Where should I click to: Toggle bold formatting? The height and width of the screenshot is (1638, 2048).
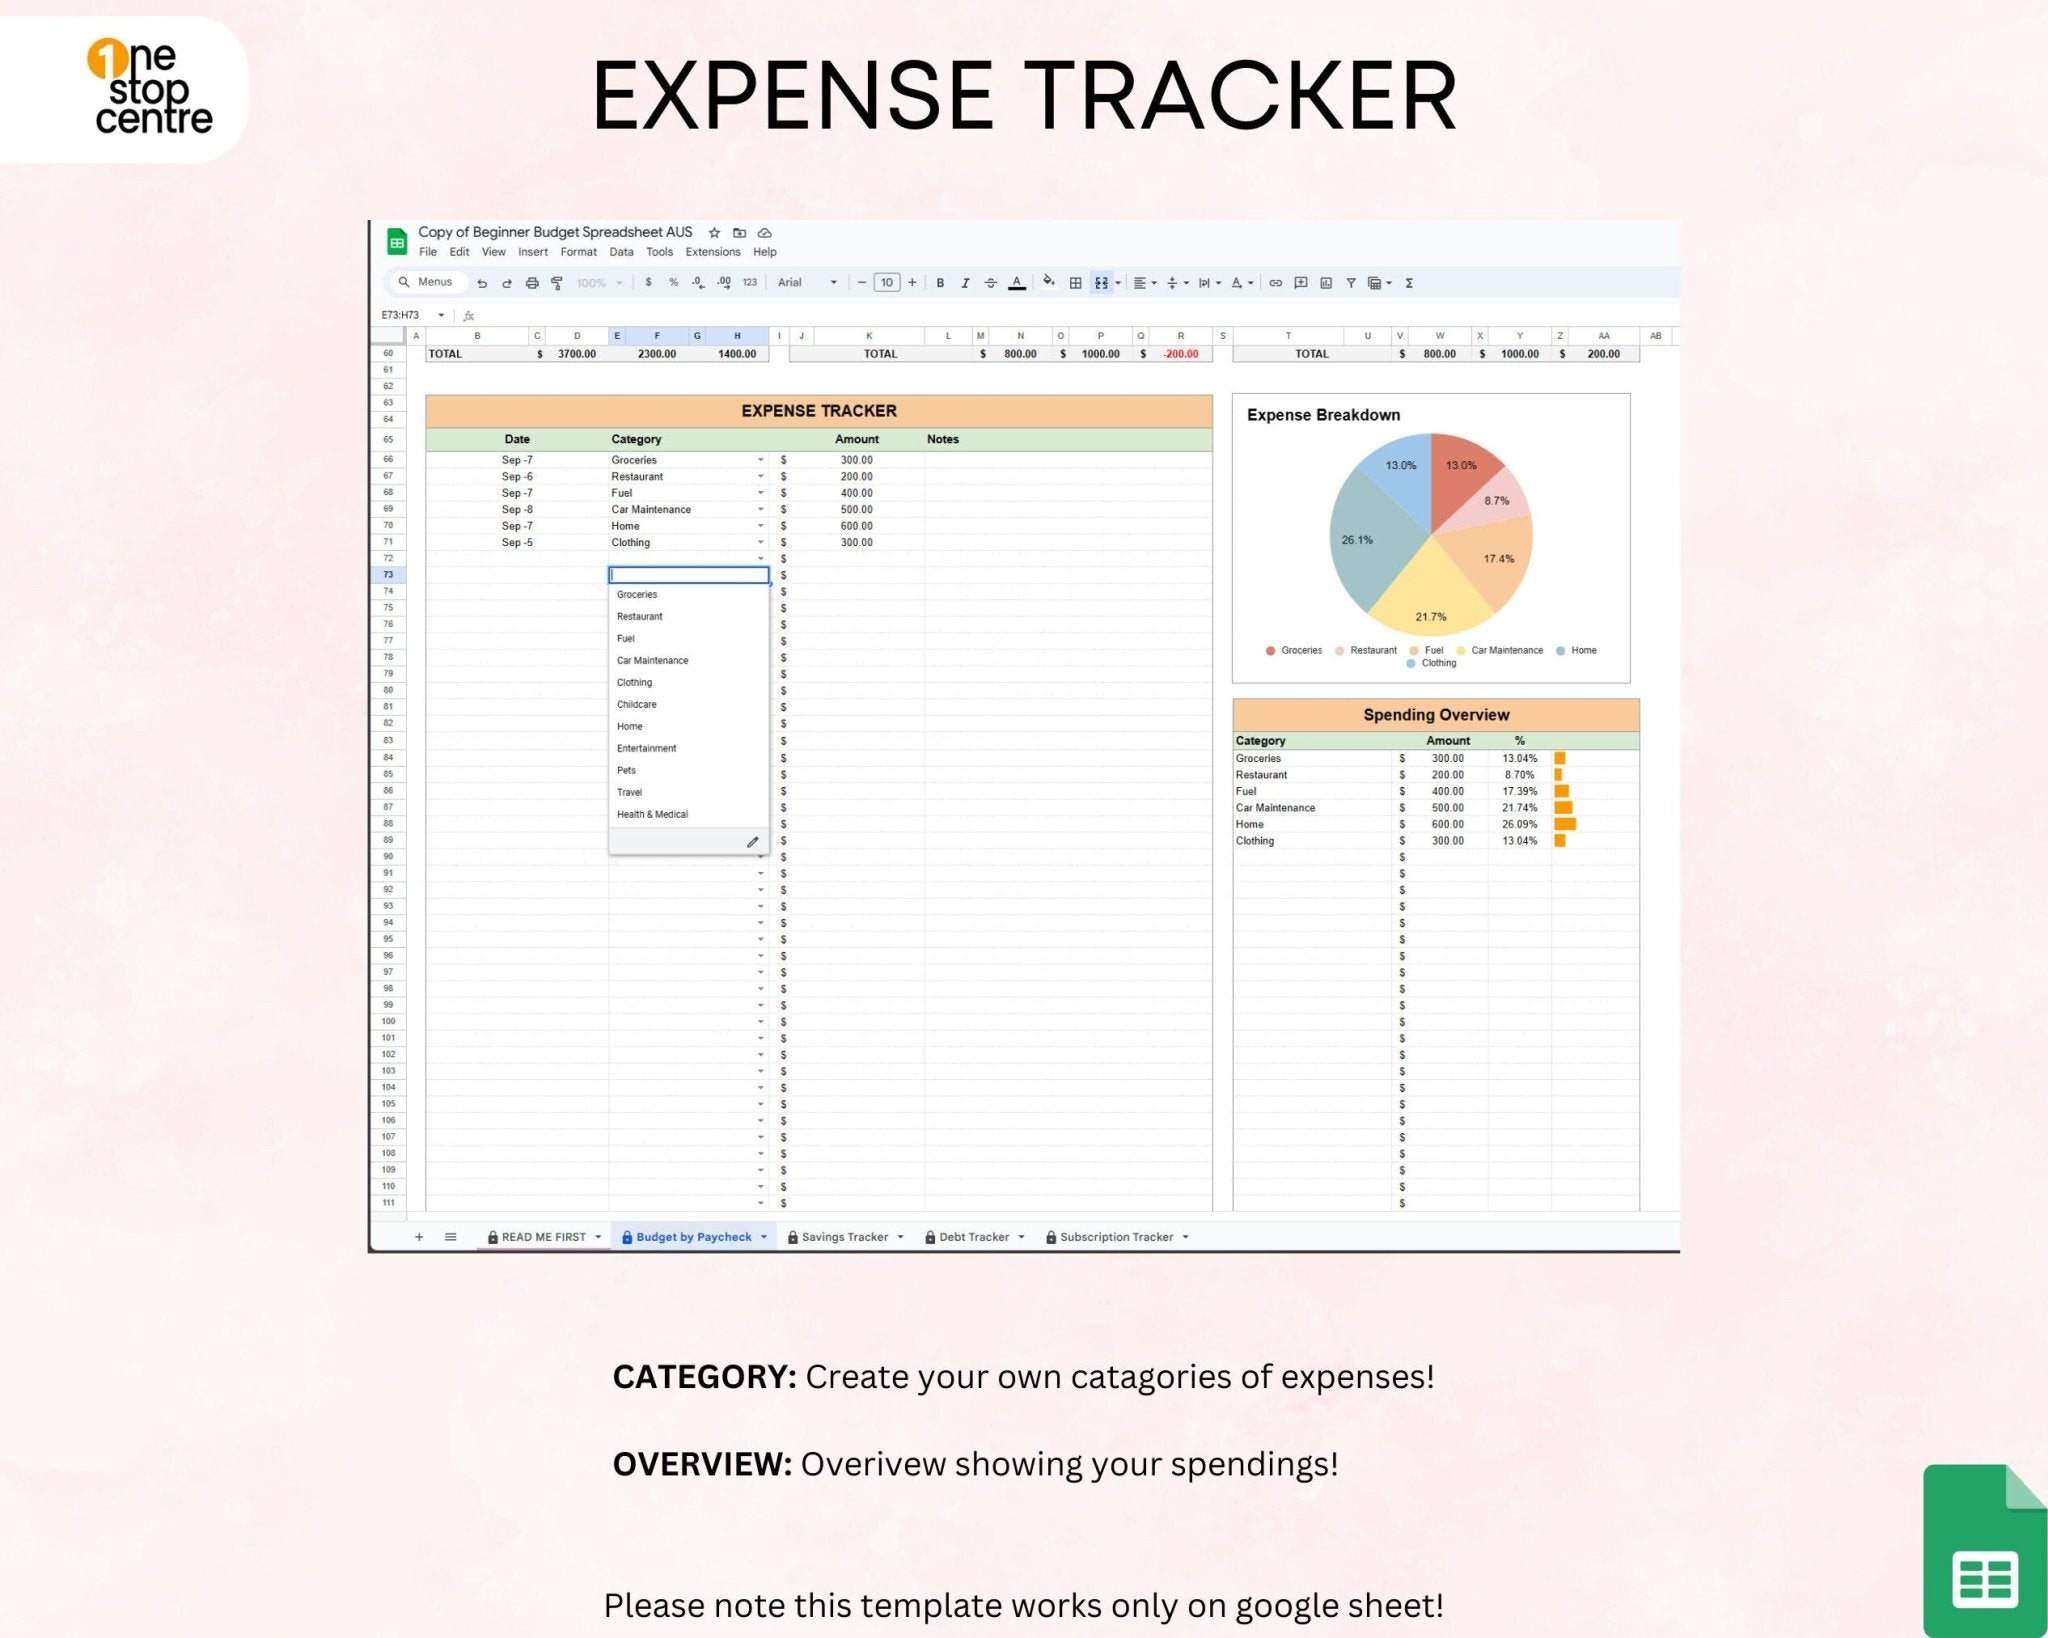click(x=941, y=283)
